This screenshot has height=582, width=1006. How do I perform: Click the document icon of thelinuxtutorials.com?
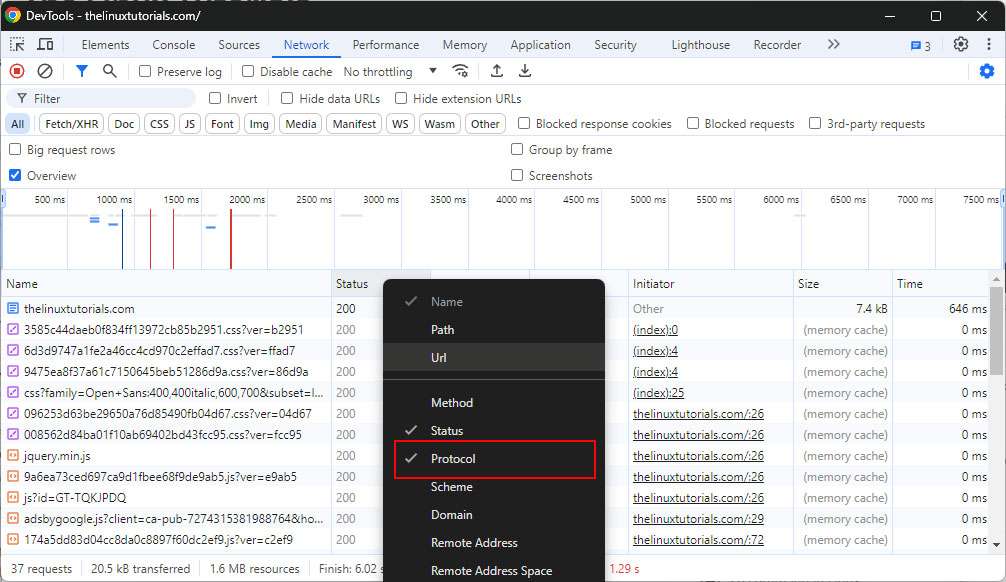pyautogui.click(x=13, y=309)
